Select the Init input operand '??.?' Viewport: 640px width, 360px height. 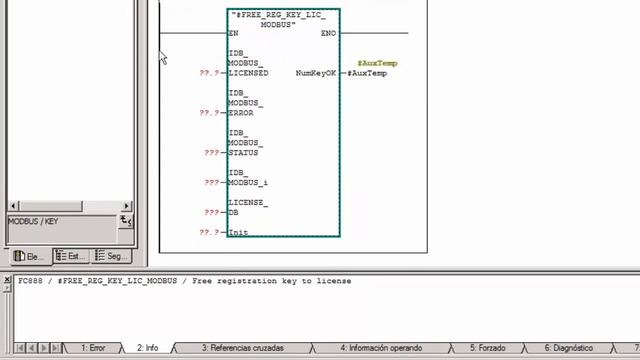209,232
